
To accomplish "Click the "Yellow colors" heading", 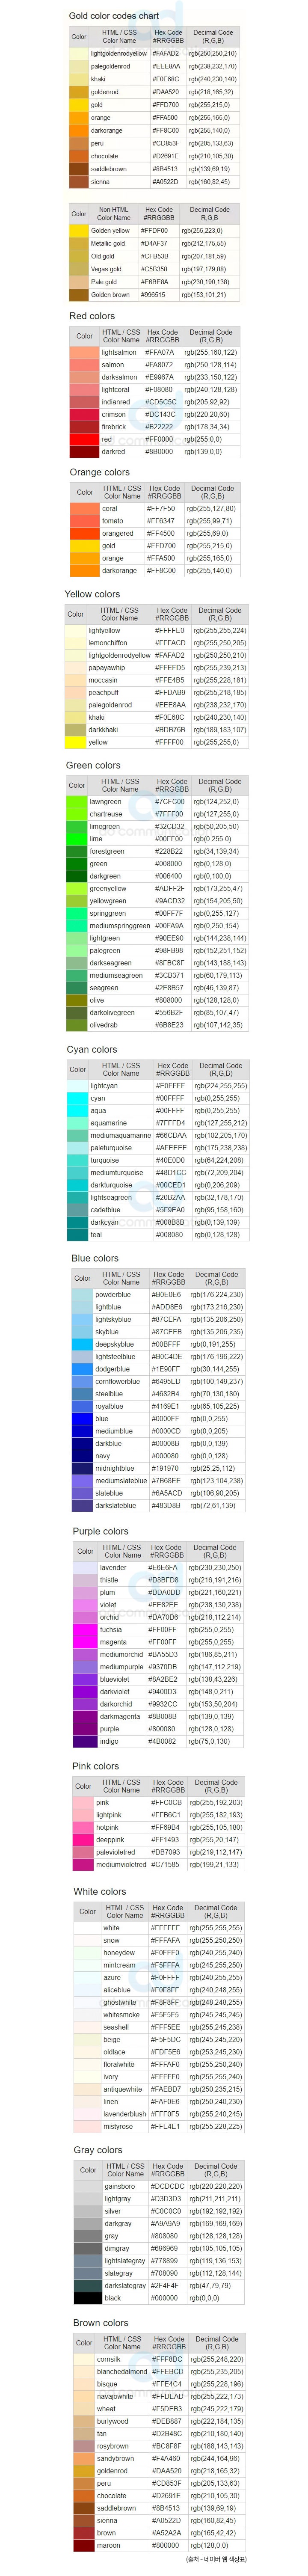I will click(x=92, y=594).
